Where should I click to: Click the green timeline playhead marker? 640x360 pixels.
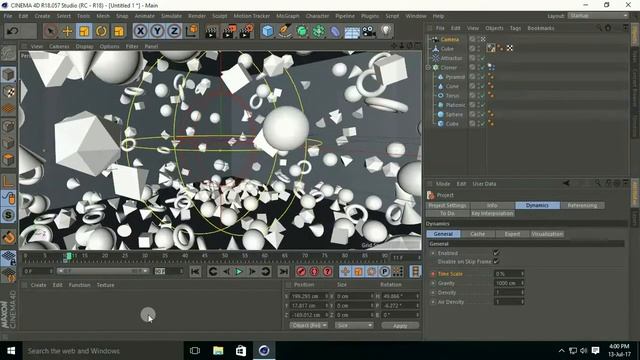[x=69, y=256]
